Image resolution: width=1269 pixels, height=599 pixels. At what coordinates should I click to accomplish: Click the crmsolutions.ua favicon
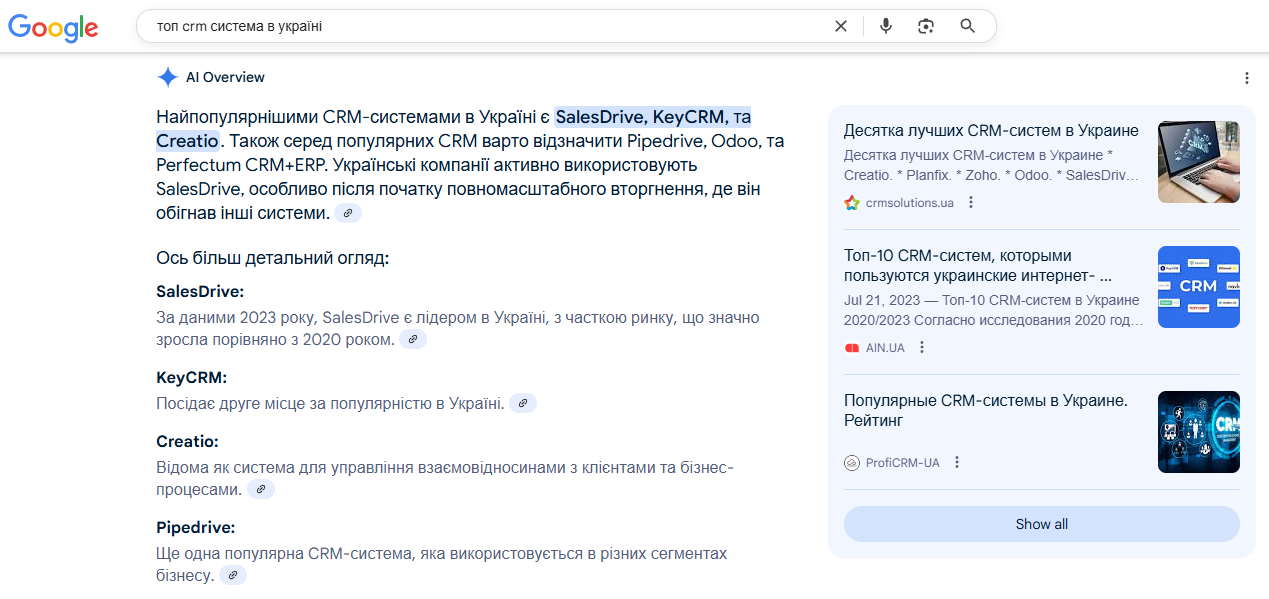(852, 203)
